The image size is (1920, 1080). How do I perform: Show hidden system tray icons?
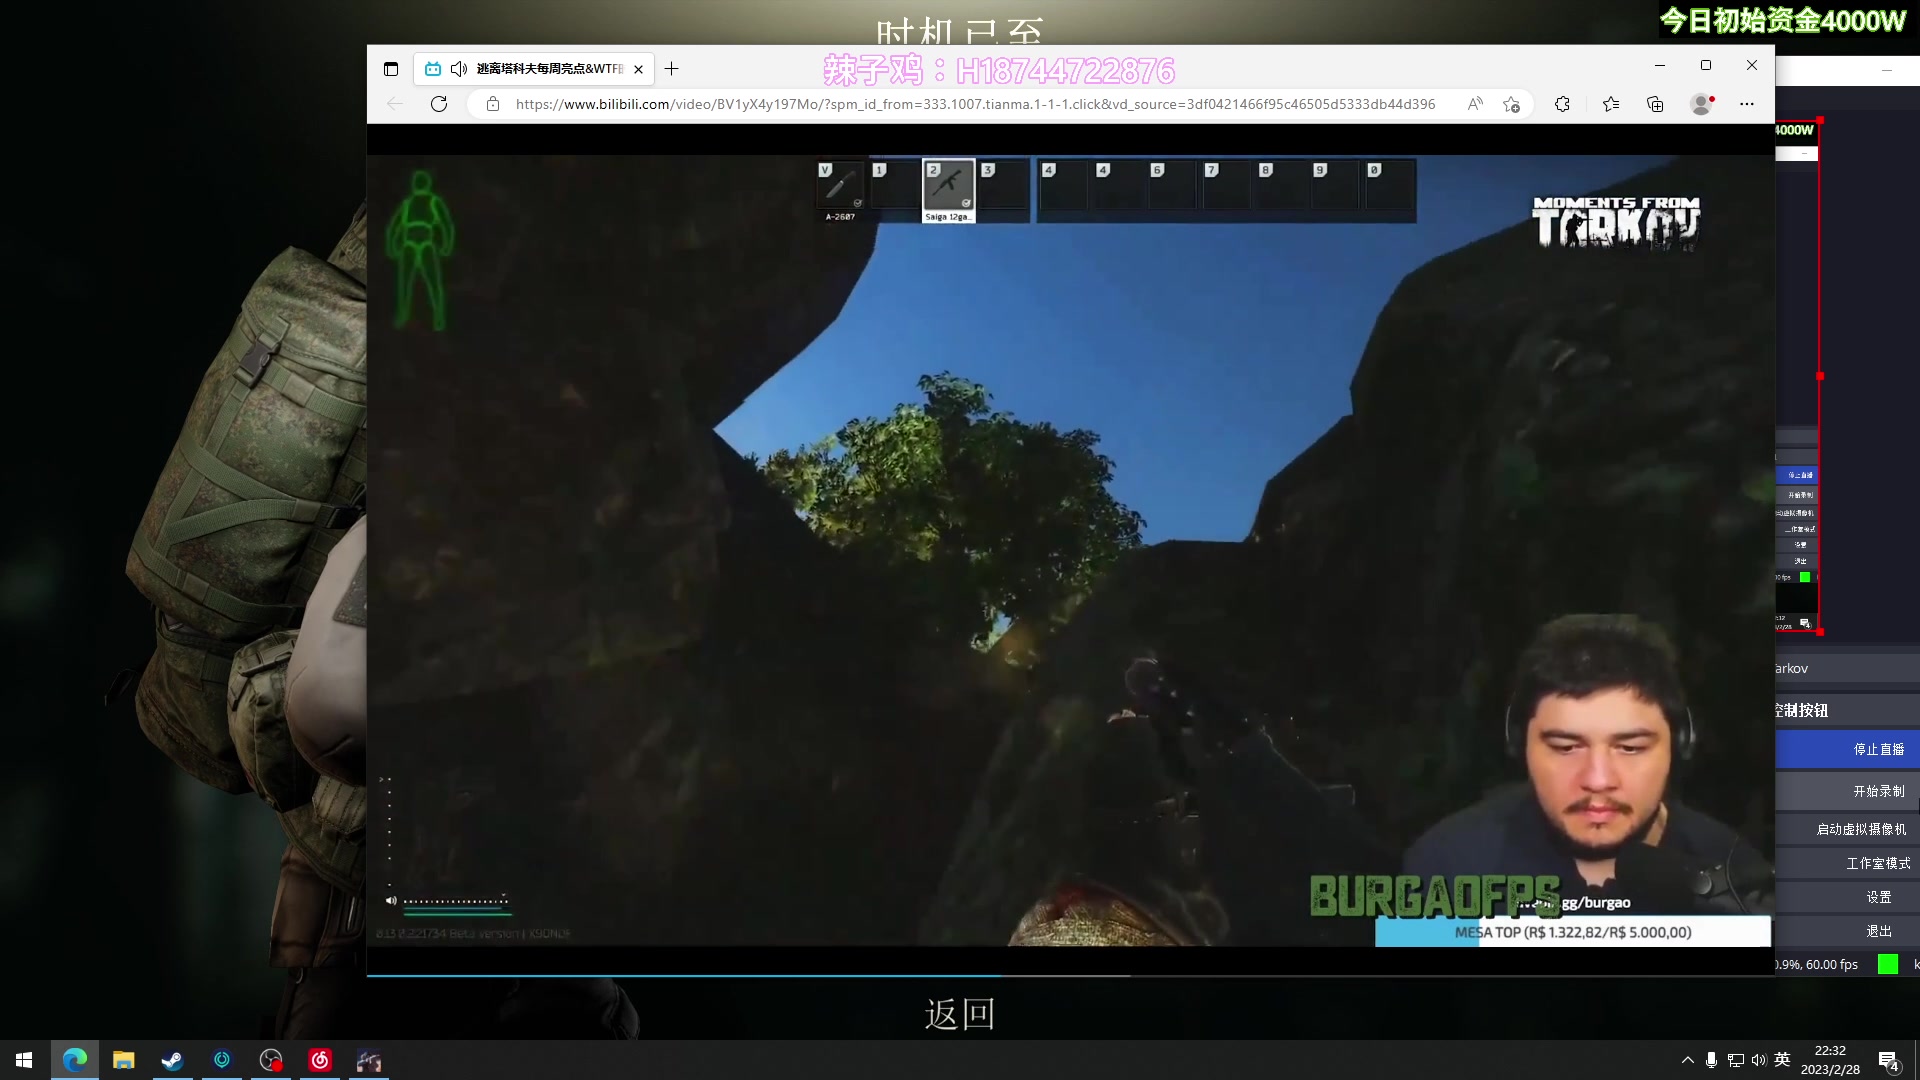coord(1688,1060)
